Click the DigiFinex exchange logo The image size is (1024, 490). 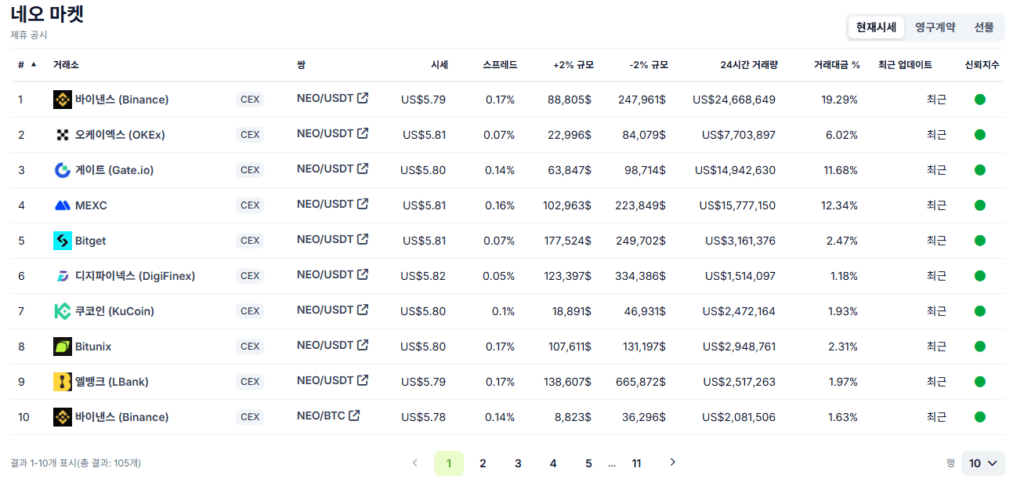62,276
